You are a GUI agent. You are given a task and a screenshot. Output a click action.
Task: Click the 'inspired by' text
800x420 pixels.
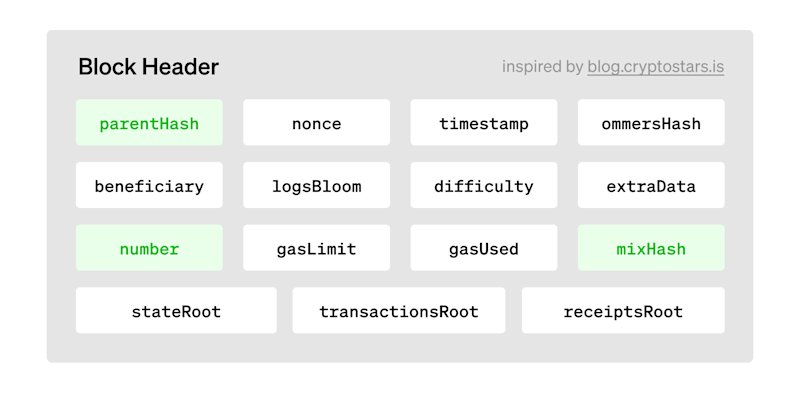pyautogui.click(x=542, y=67)
